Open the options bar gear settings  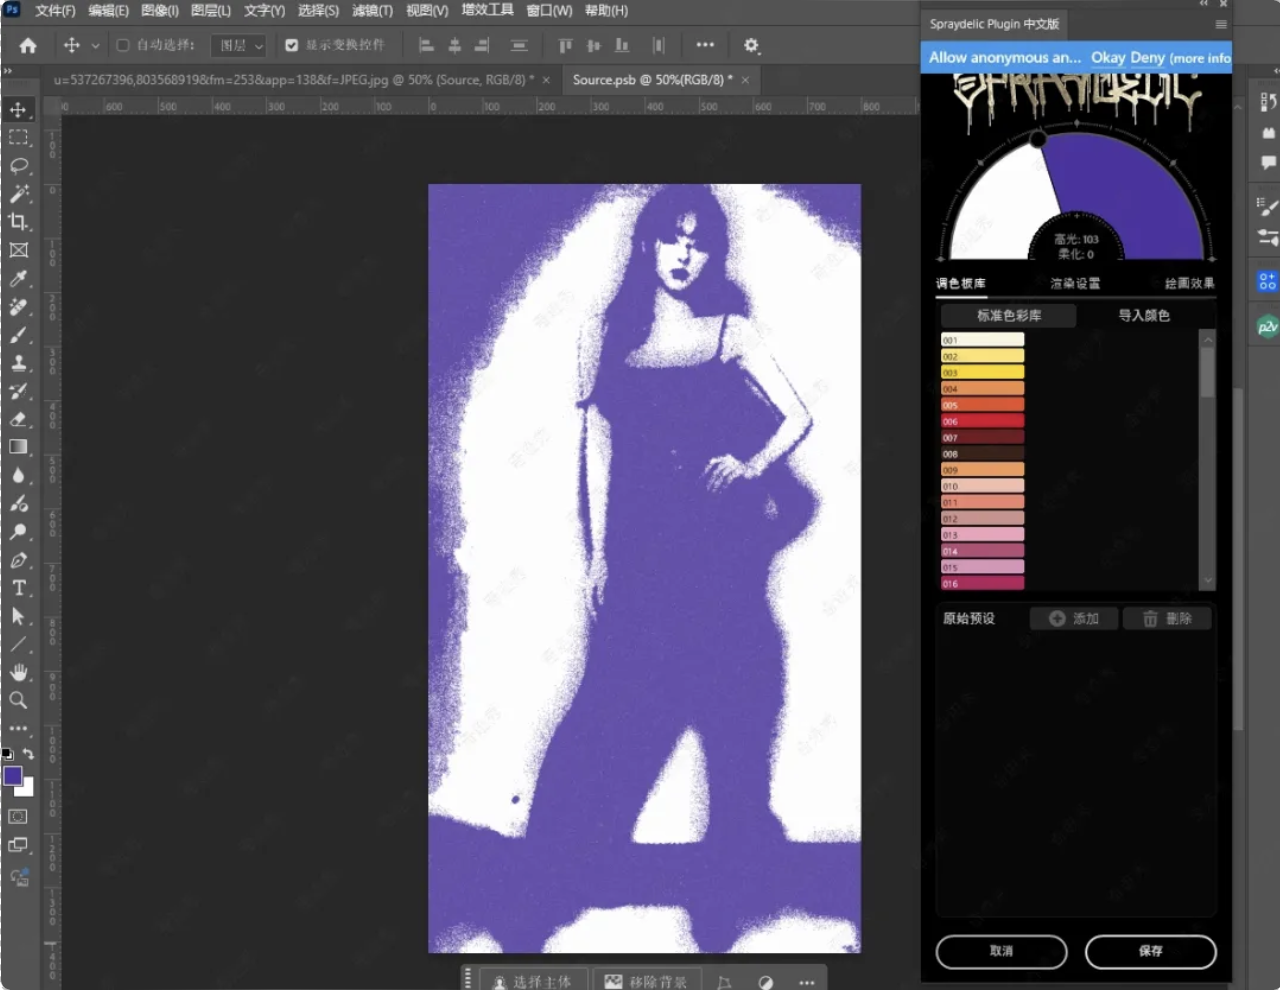click(752, 45)
